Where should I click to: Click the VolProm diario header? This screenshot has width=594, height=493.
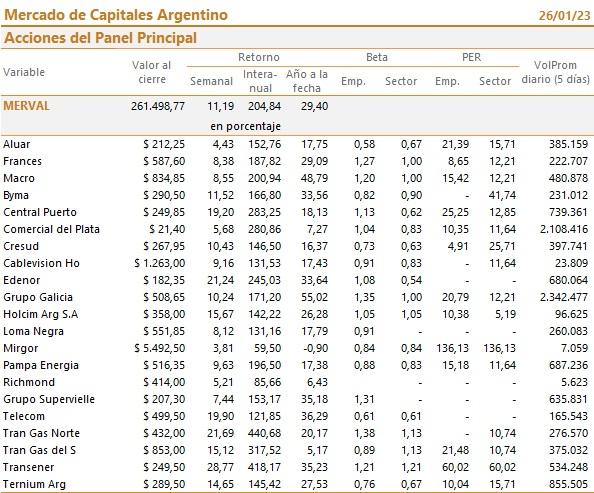coord(555,72)
